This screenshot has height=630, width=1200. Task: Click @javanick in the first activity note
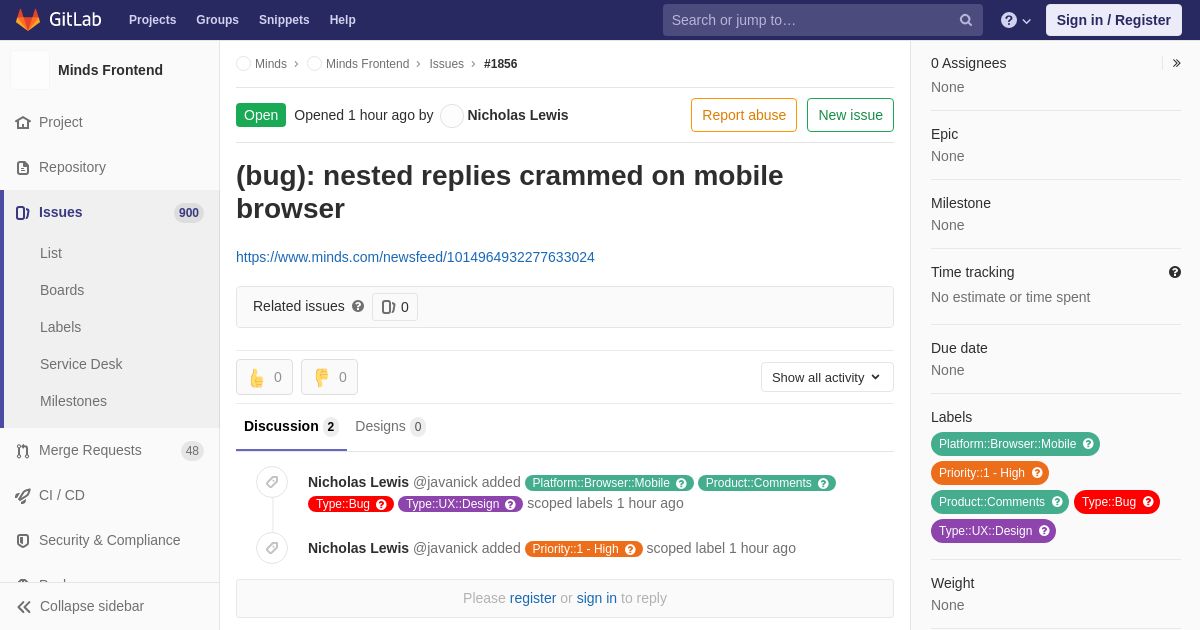click(445, 482)
